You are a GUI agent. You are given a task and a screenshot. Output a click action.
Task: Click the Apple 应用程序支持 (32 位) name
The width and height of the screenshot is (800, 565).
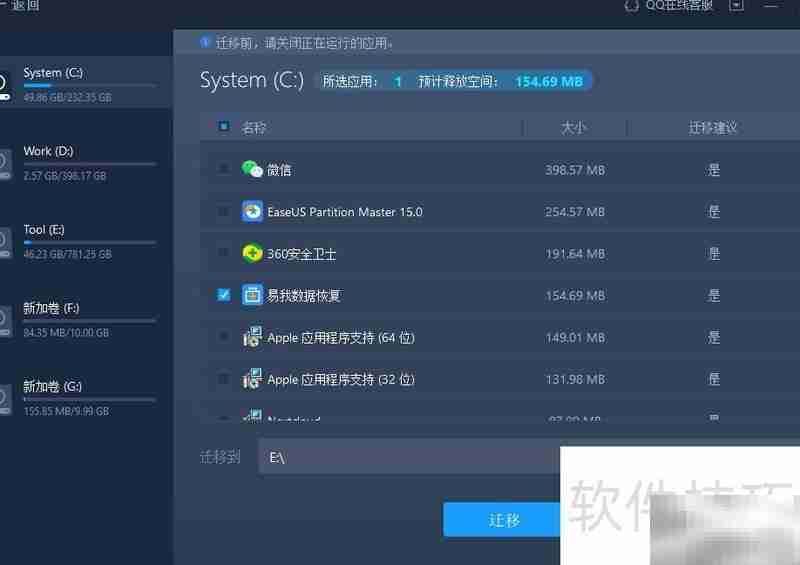click(341, 380)
